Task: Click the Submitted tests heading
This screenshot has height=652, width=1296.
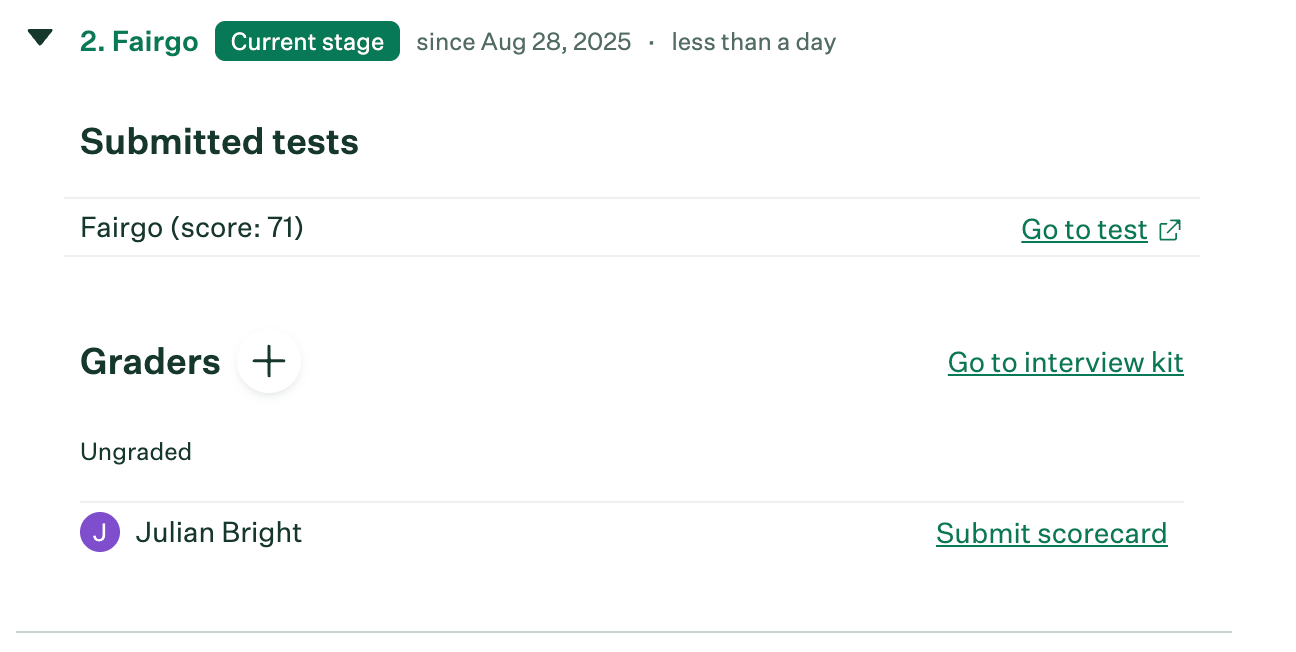Action: click(x=219, y=142)
